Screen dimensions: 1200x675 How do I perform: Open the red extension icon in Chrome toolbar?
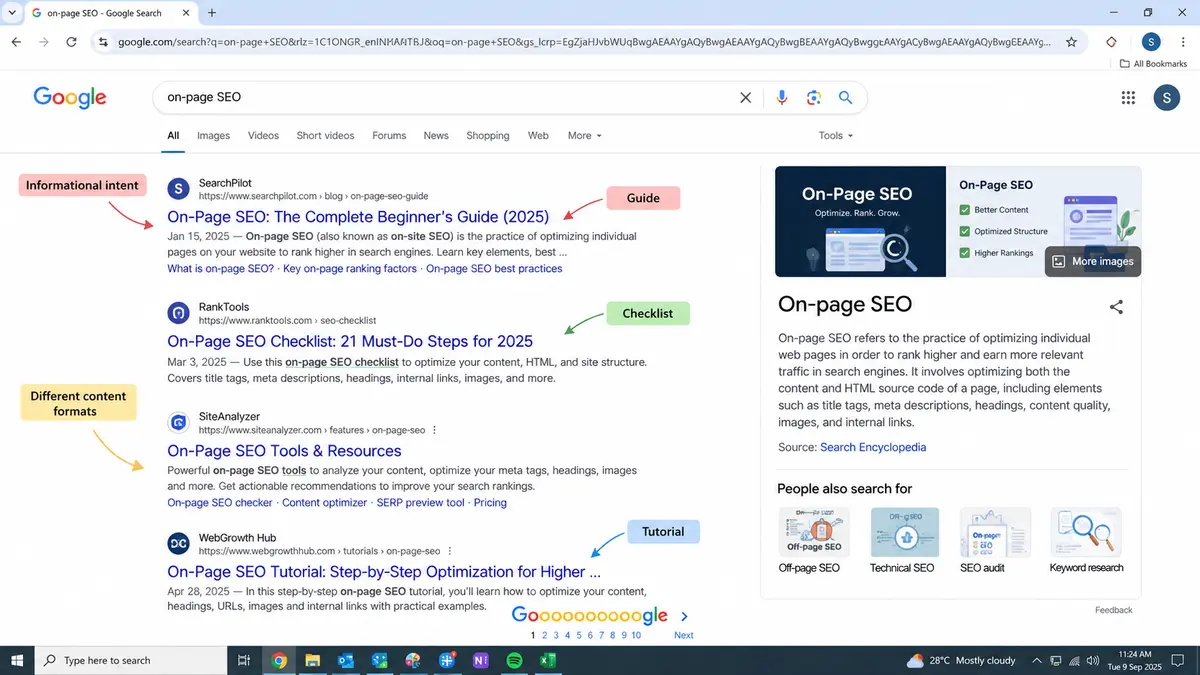tap(1111, 42)
